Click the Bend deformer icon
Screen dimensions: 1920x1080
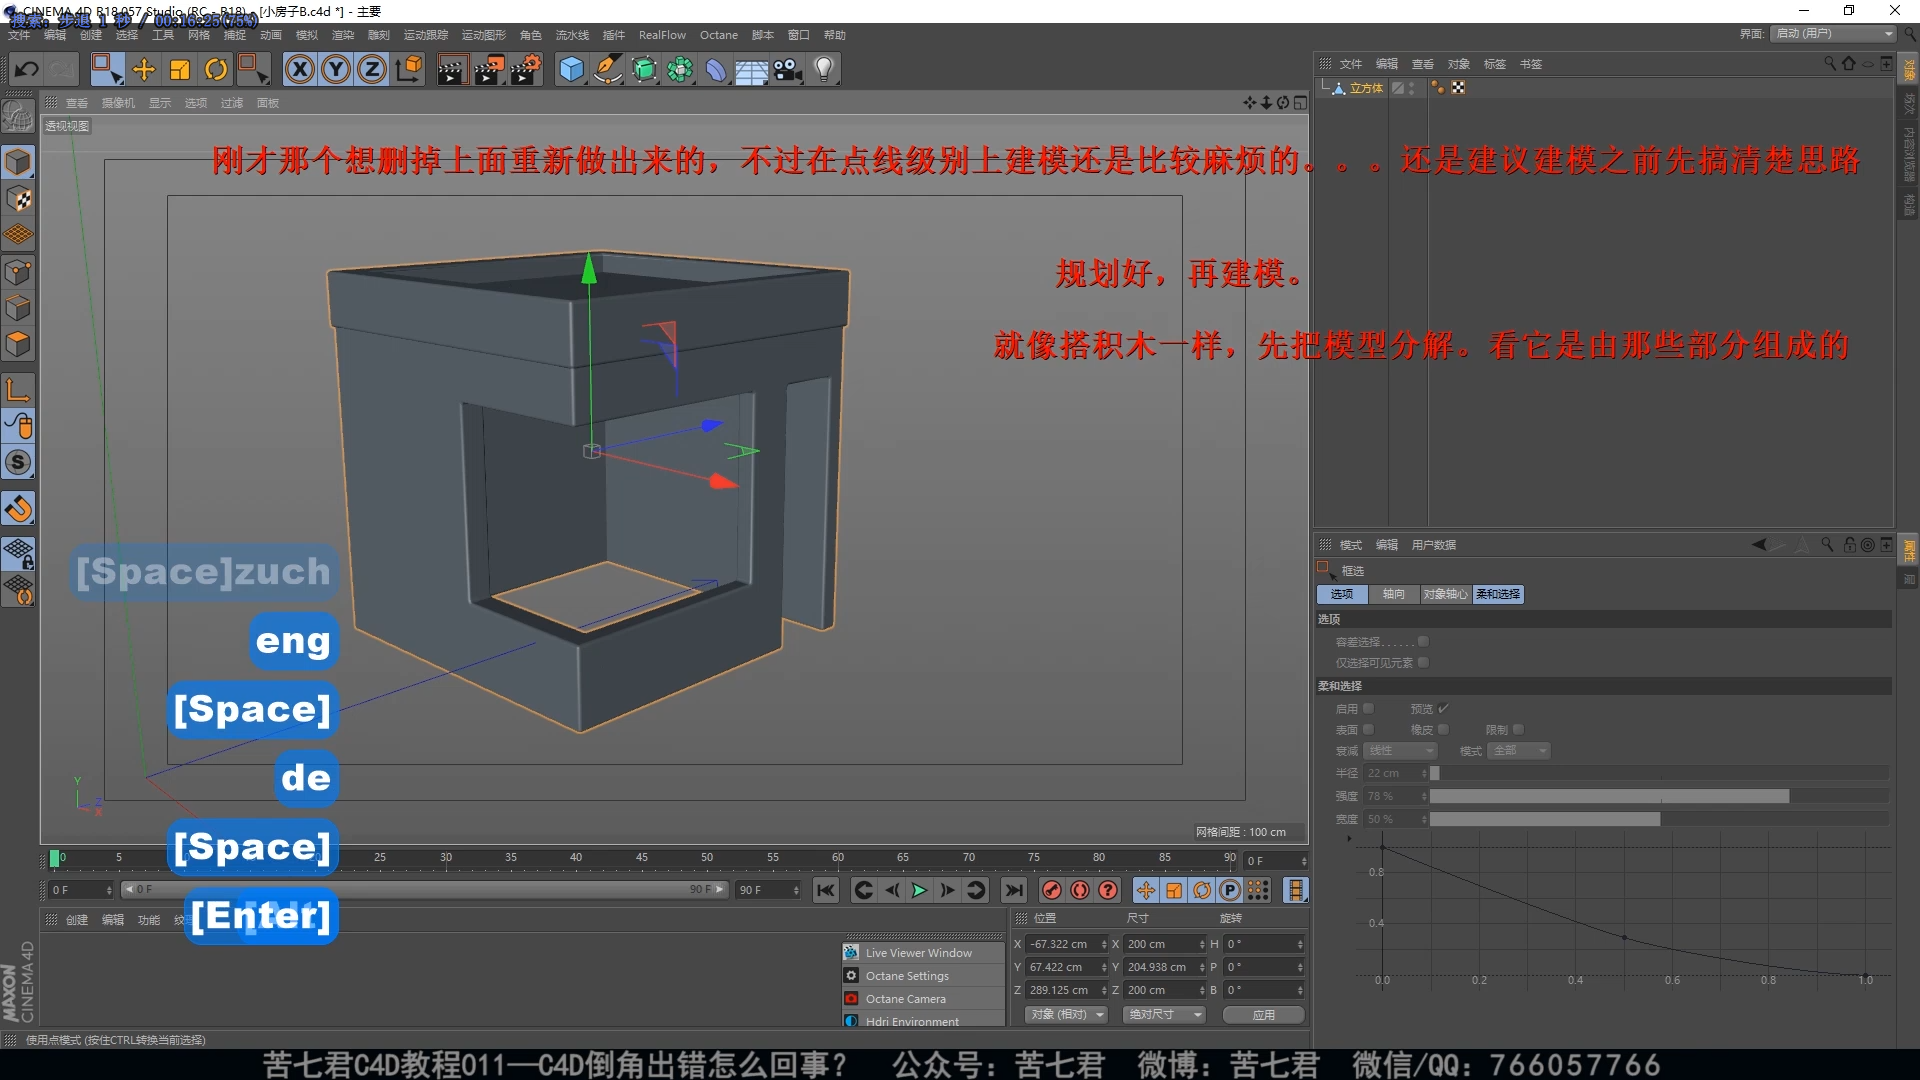pyautogui.click(x=716, y=69)
